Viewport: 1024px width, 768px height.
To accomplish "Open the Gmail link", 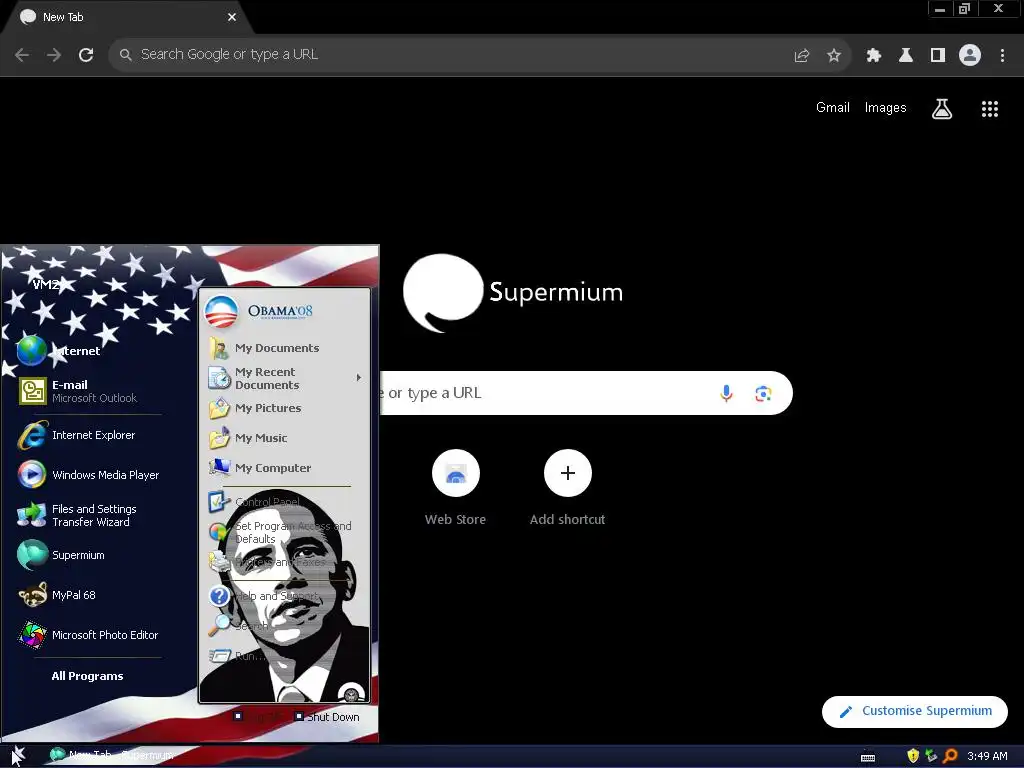I will click(833, 108).
